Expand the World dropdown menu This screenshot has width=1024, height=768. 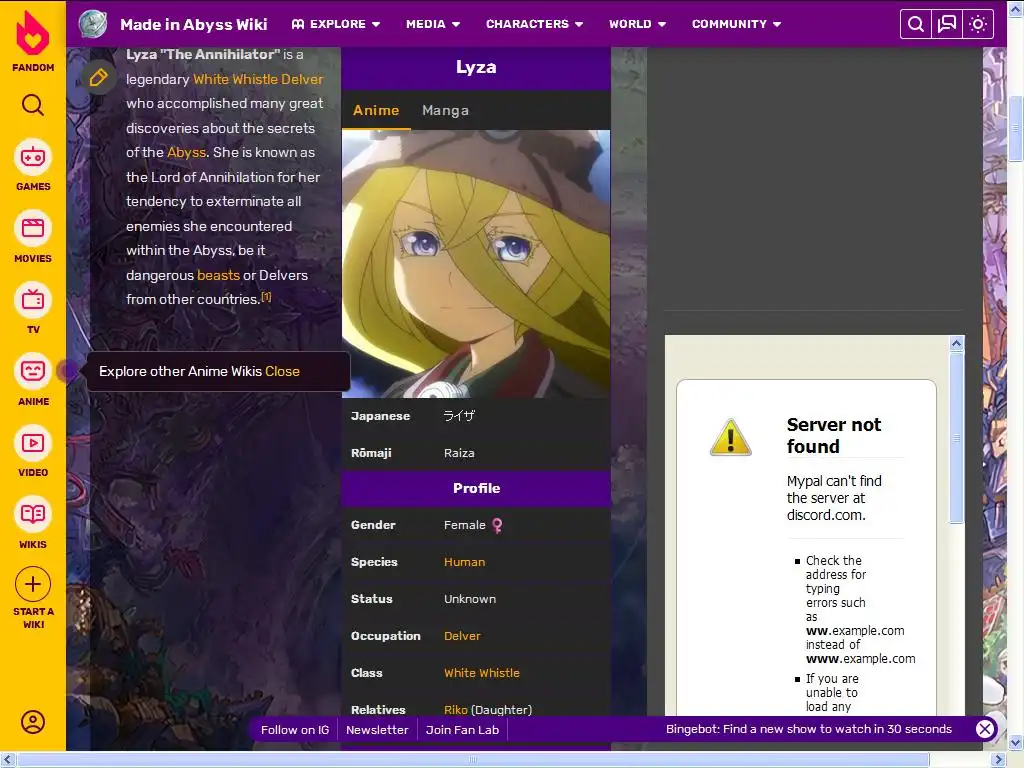tap(637, 24)
